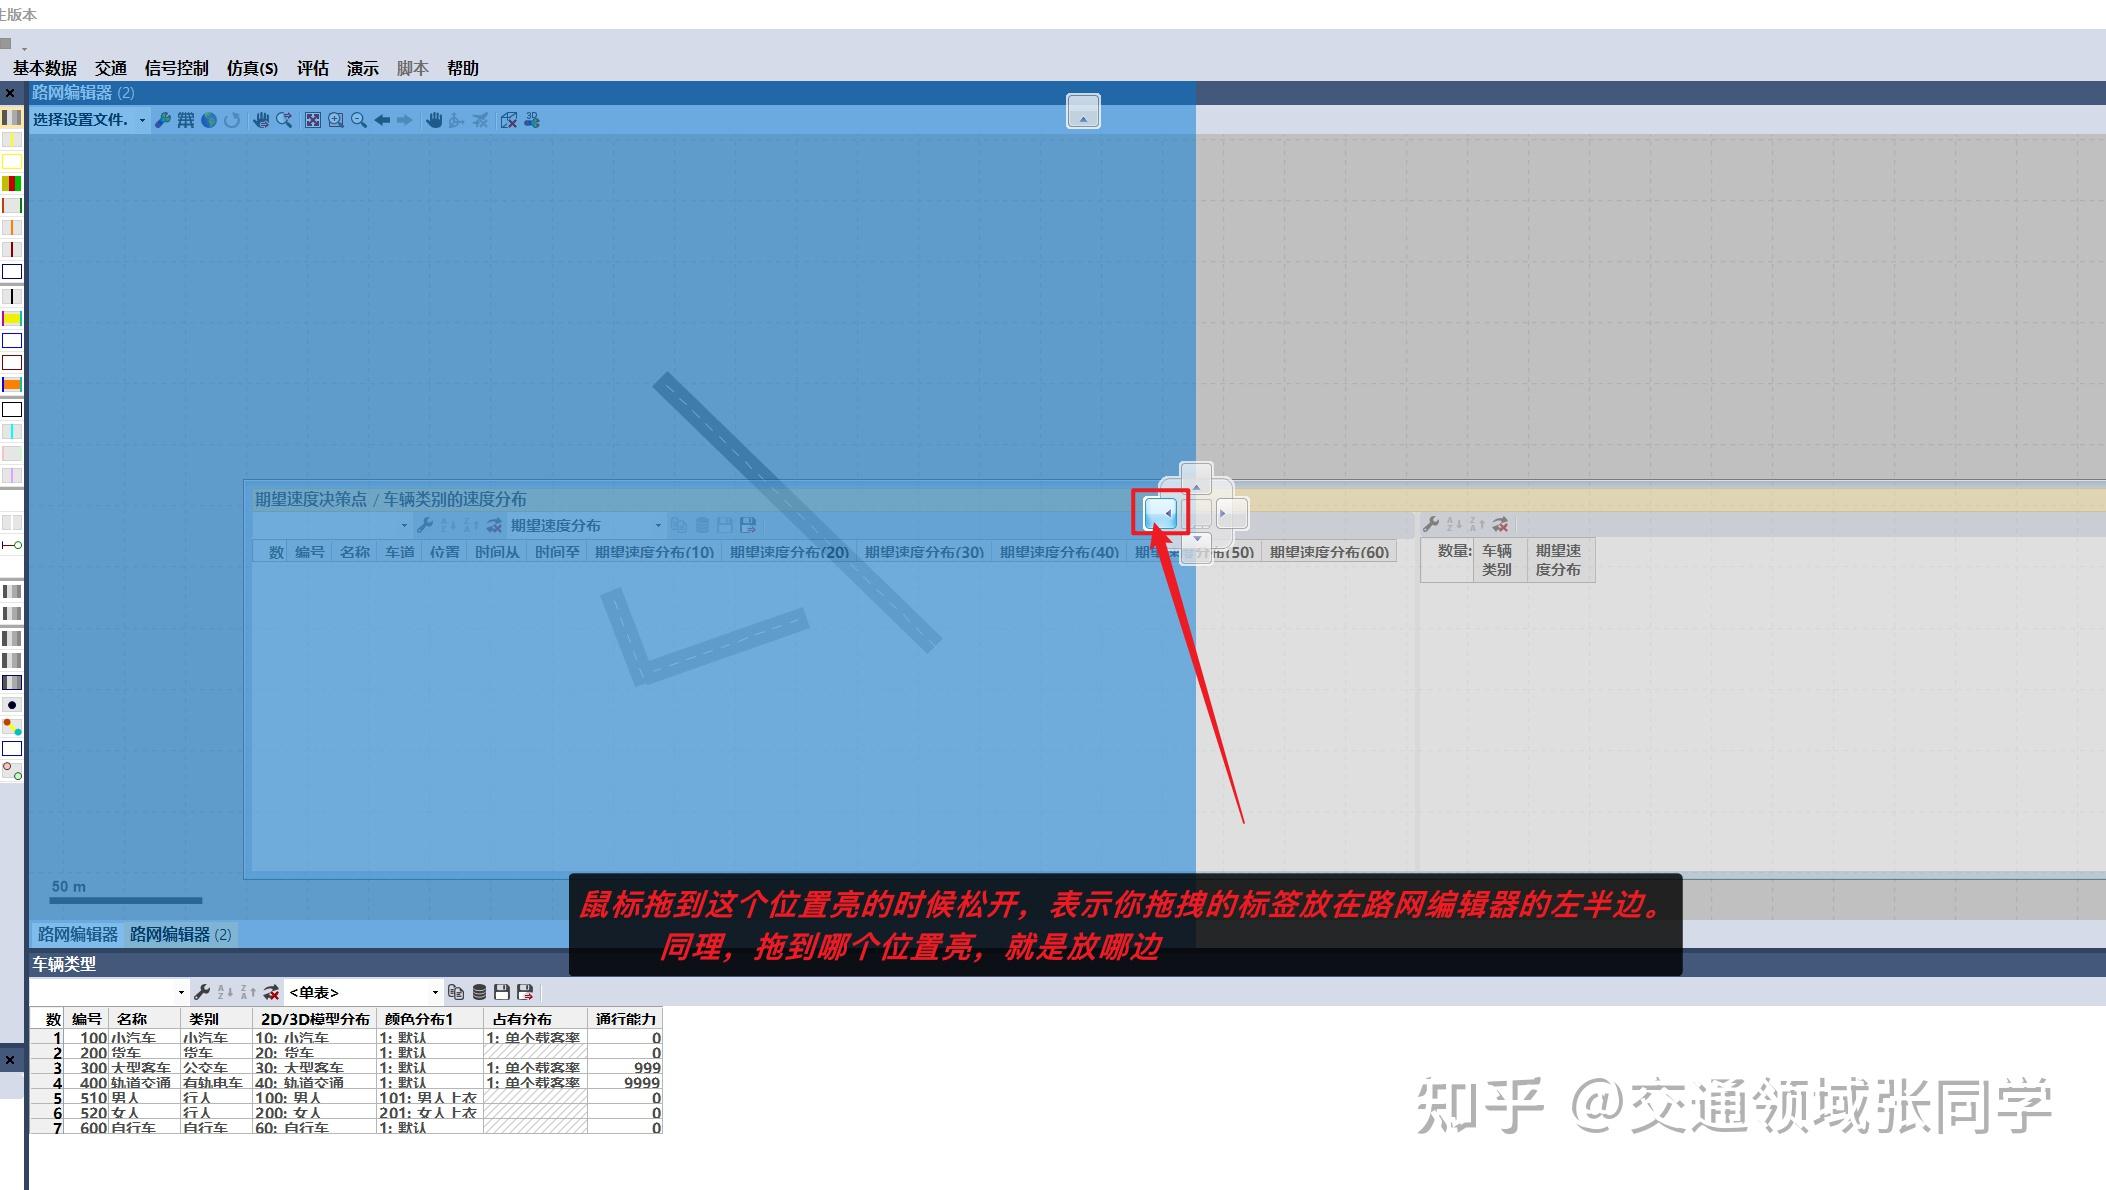Click the left docking target button

coord(1163,512)
